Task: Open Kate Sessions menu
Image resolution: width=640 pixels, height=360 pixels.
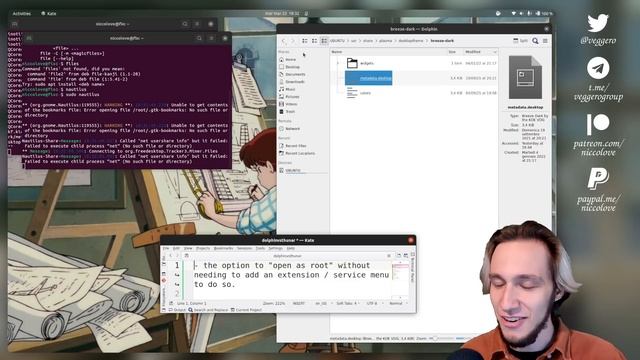Action: pos(244,248)
